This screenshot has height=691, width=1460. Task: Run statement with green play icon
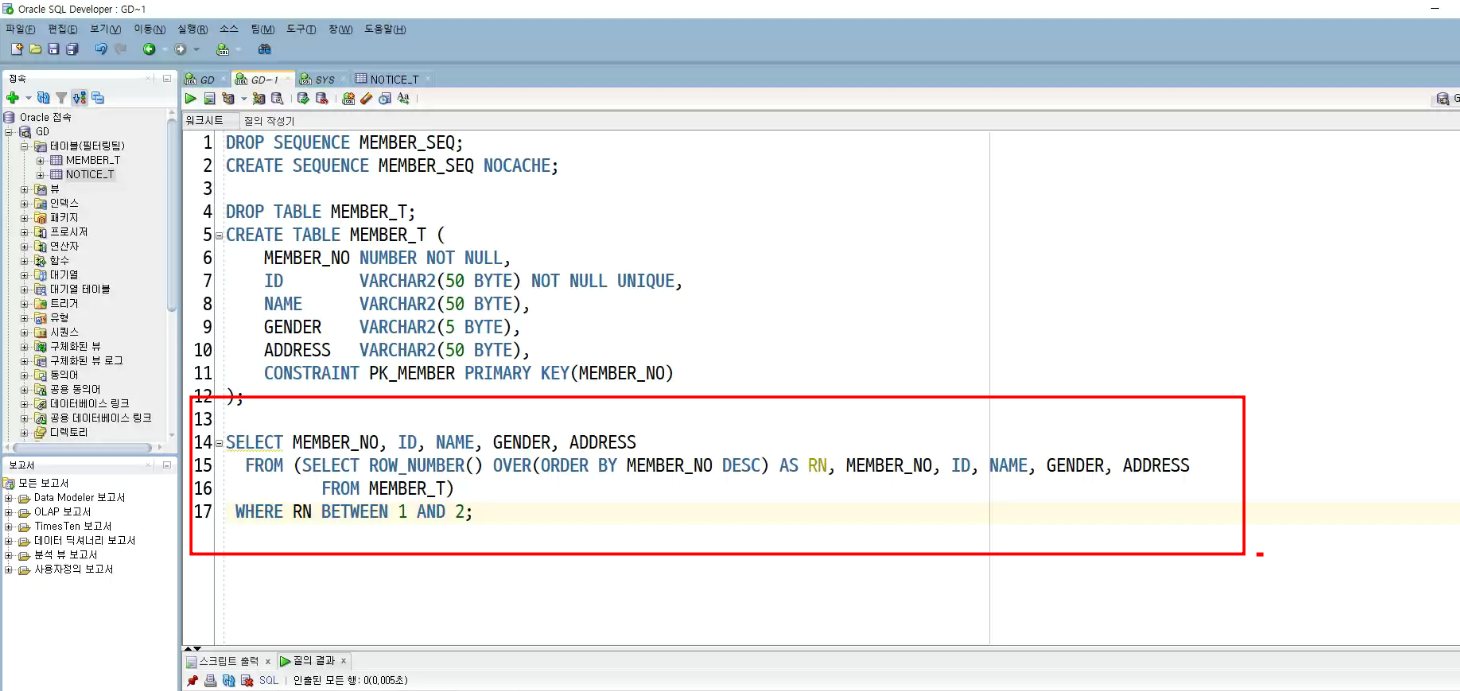point(191,98)
